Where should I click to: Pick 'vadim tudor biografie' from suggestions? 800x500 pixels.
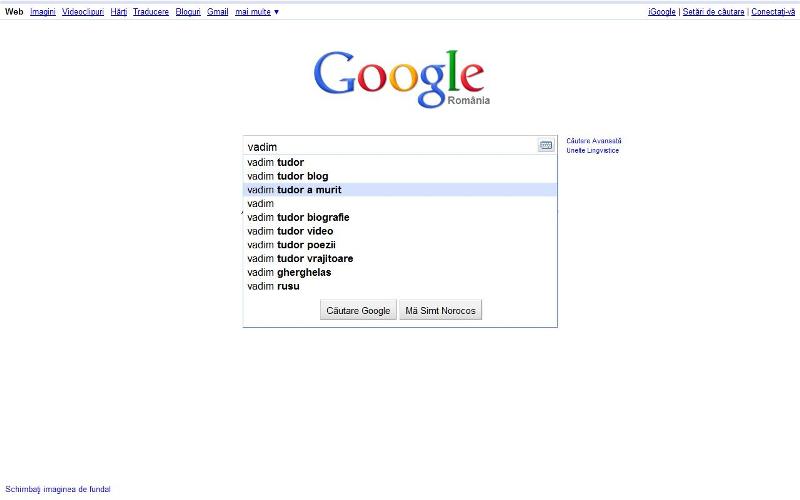click(298, 217)
